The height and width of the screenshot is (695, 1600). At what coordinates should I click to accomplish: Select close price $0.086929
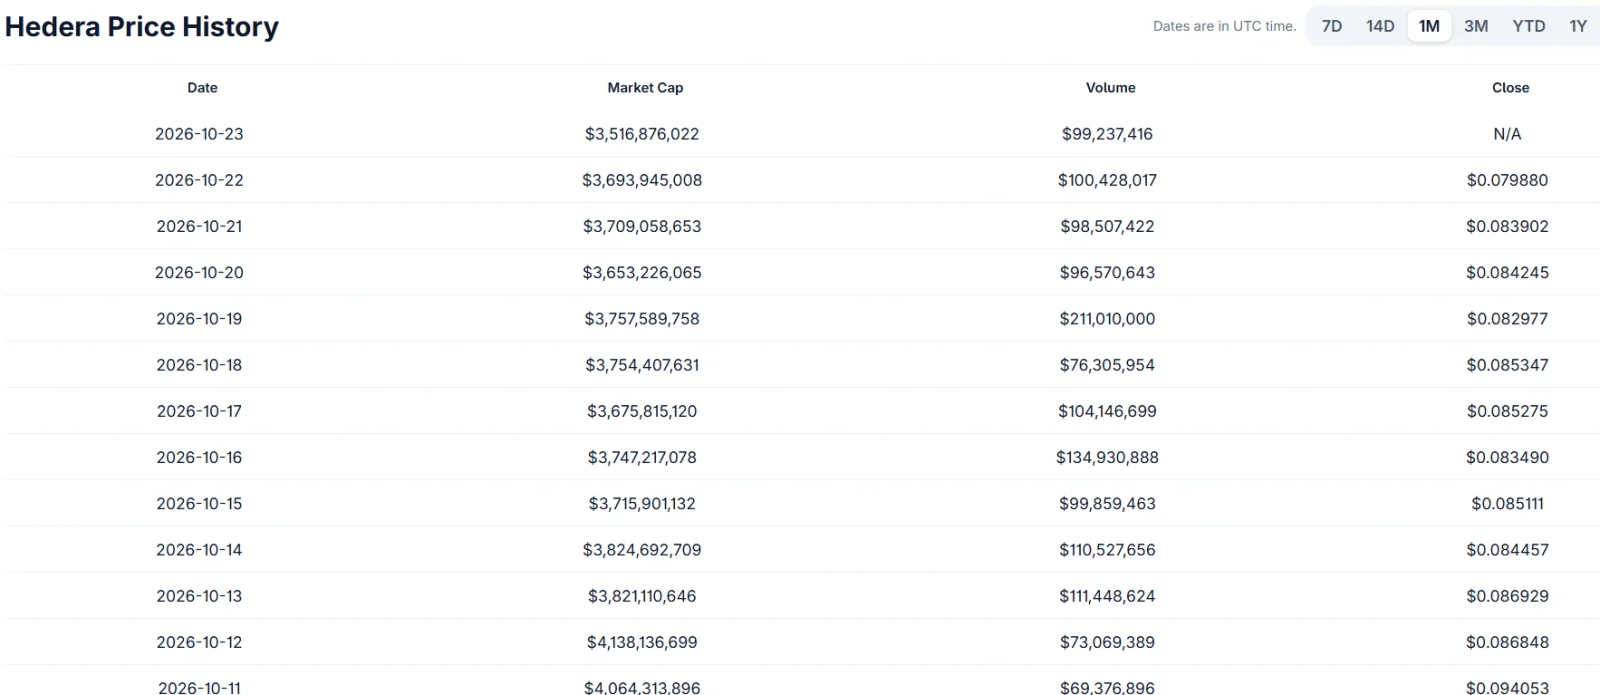coord(1507,596)
